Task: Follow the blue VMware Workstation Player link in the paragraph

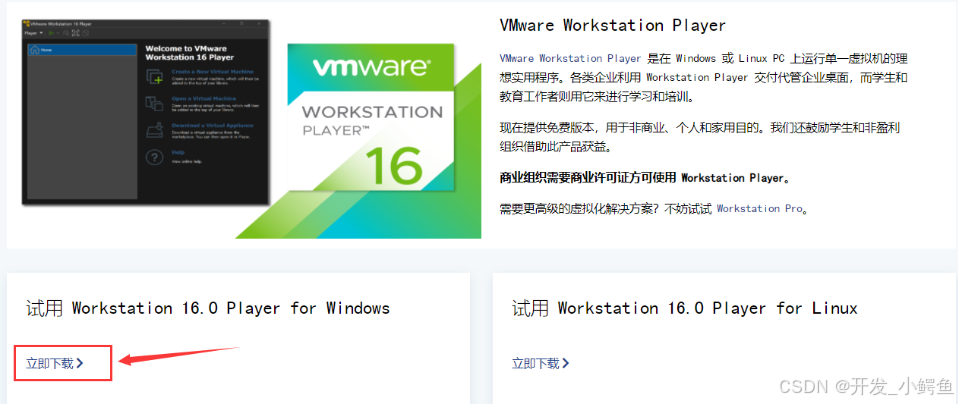Action: tap(570, 59)
